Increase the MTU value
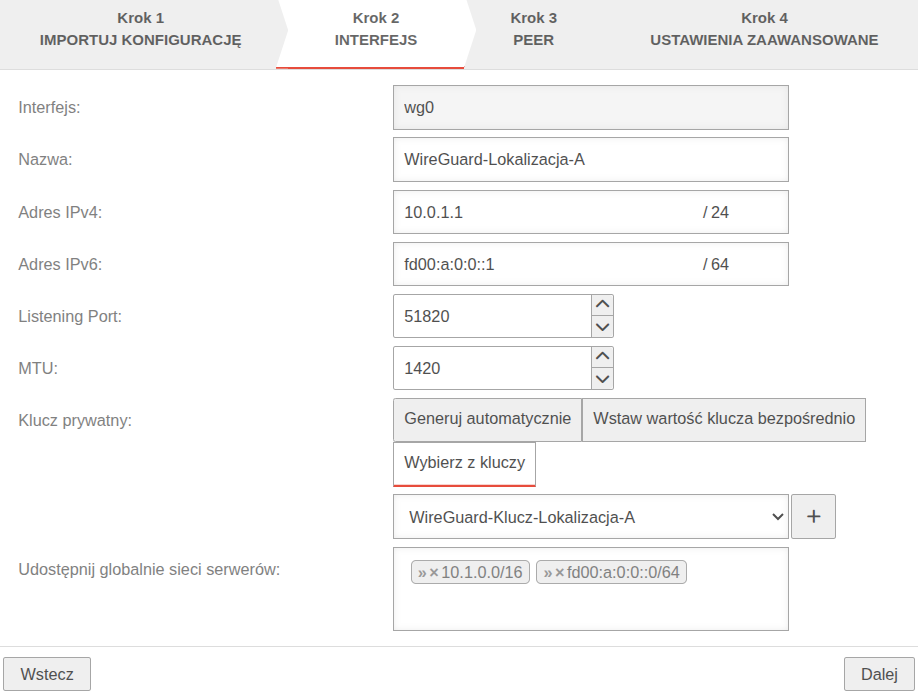This screenshot has width=918, height=693. 602,357
